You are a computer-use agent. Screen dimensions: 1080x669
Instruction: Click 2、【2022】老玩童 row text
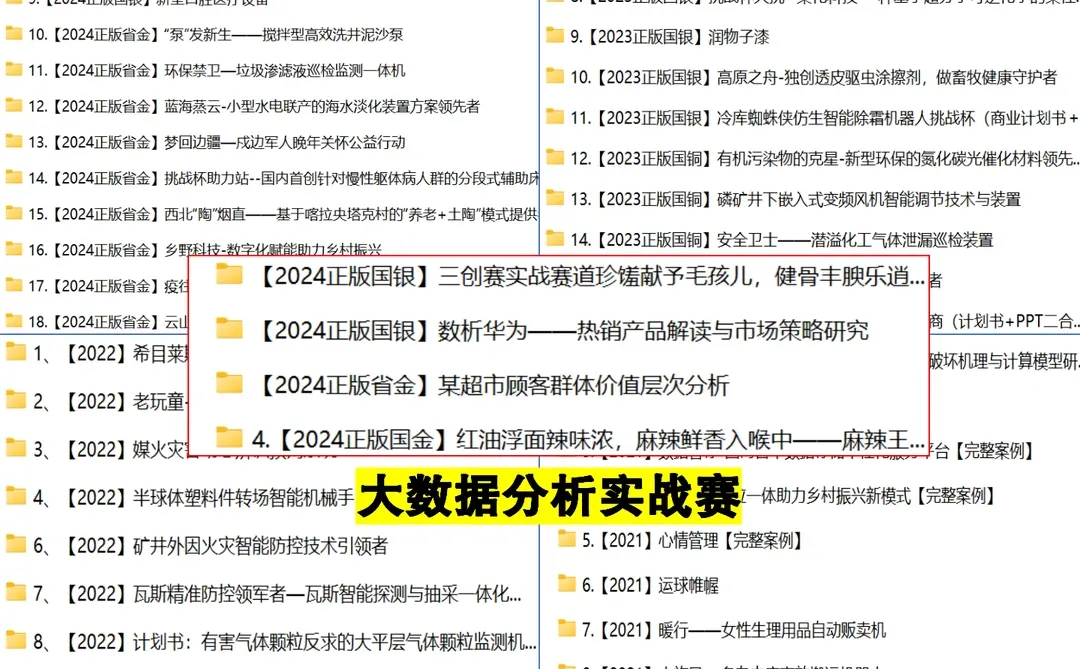click(110, 401)
